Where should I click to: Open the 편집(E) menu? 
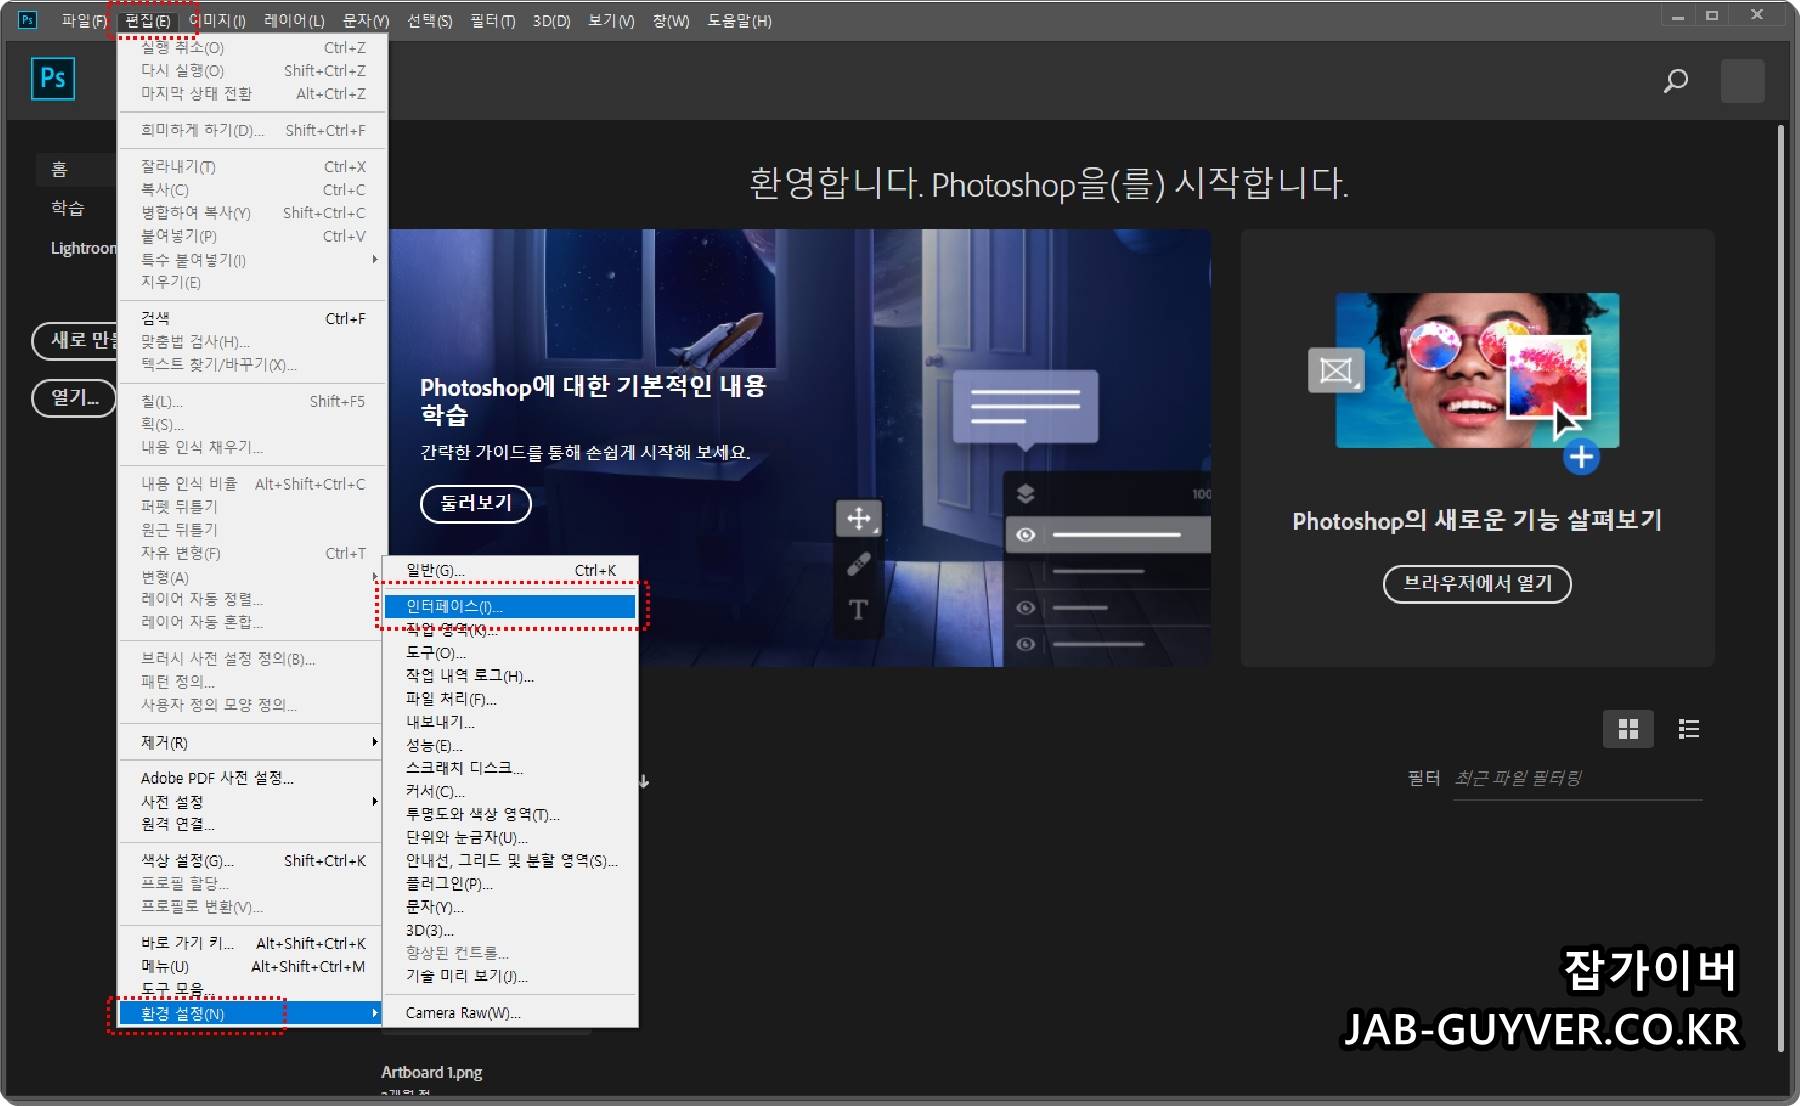coord(147,20)
